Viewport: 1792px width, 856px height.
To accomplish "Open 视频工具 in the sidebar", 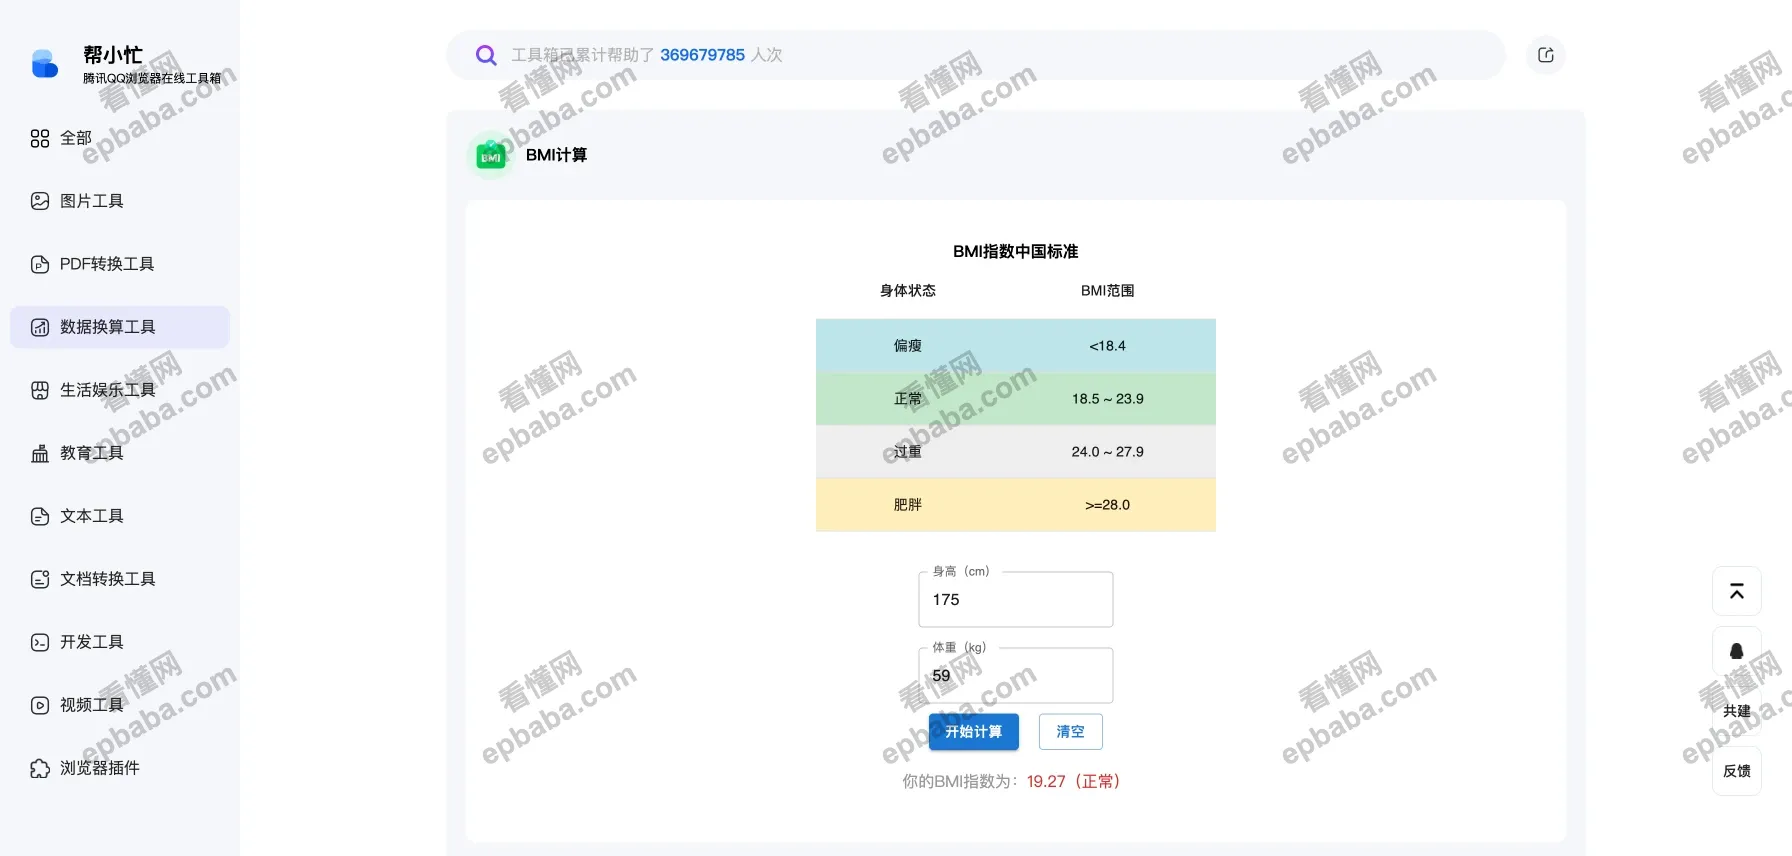I will [120, 705].
